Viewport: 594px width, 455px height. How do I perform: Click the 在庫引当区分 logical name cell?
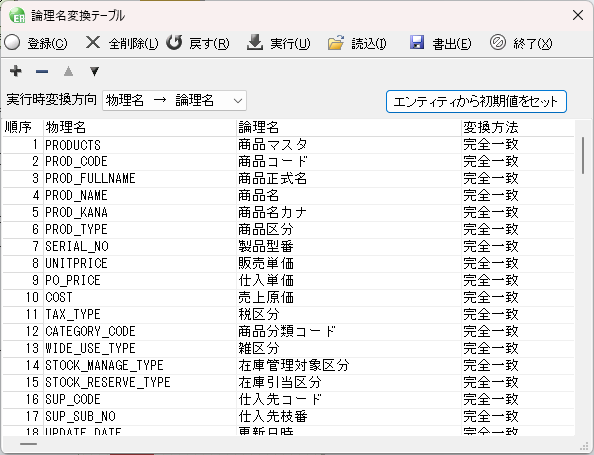[349, 383]
